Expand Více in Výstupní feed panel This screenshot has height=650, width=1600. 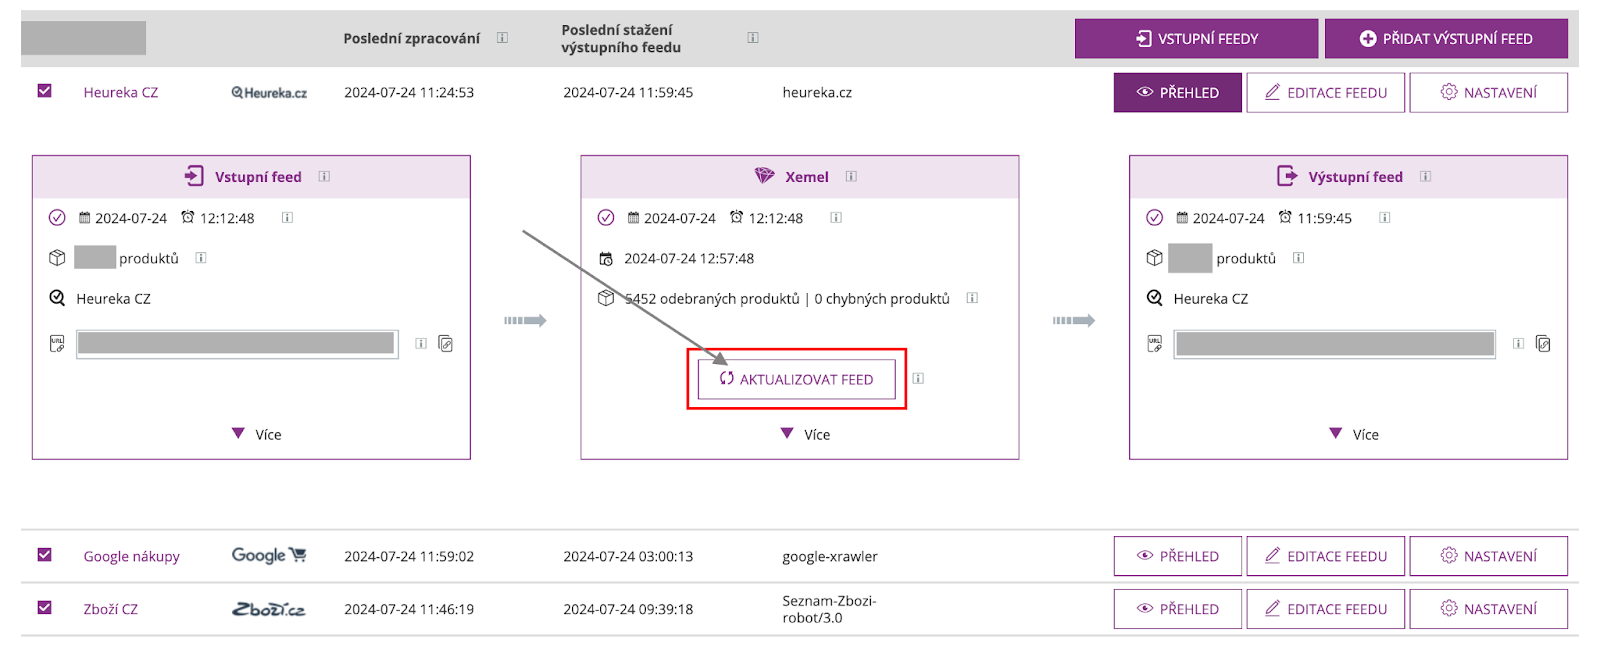(x=1354, y=434)
